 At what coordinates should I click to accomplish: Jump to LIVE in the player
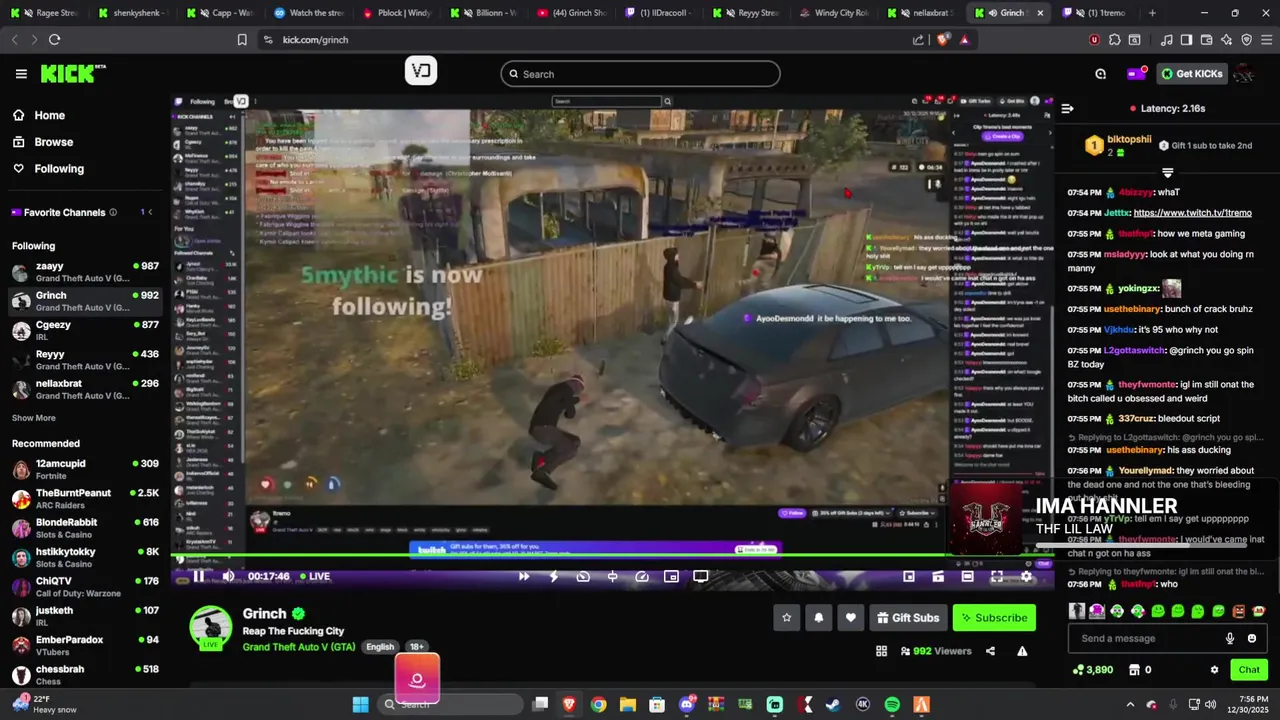point(314,576)
